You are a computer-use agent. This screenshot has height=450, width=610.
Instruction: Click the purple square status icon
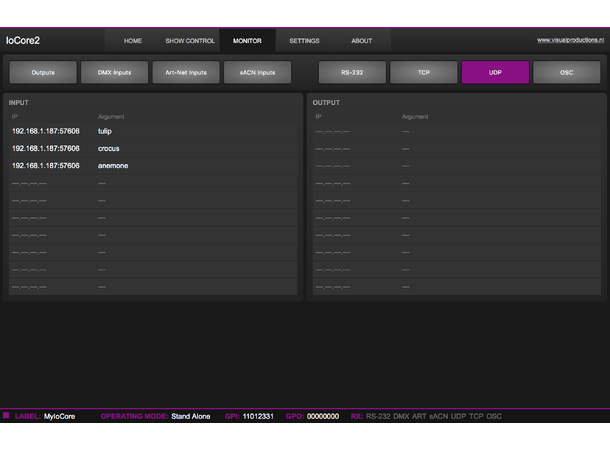[6, 415]
